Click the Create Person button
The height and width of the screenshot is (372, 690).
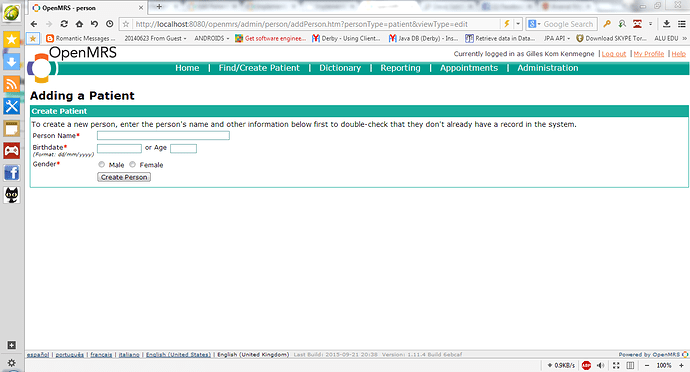click(124, 177)
